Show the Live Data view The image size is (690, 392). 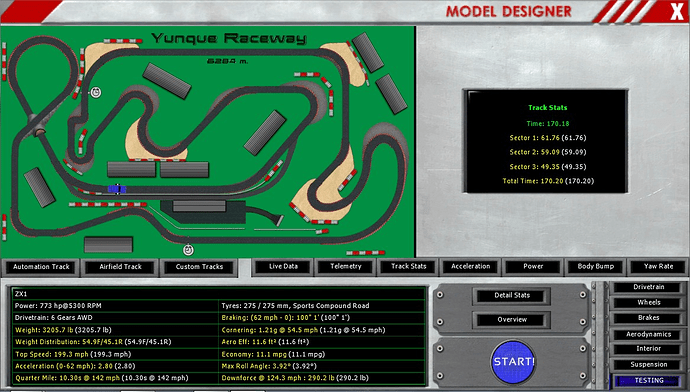[283, 266]
